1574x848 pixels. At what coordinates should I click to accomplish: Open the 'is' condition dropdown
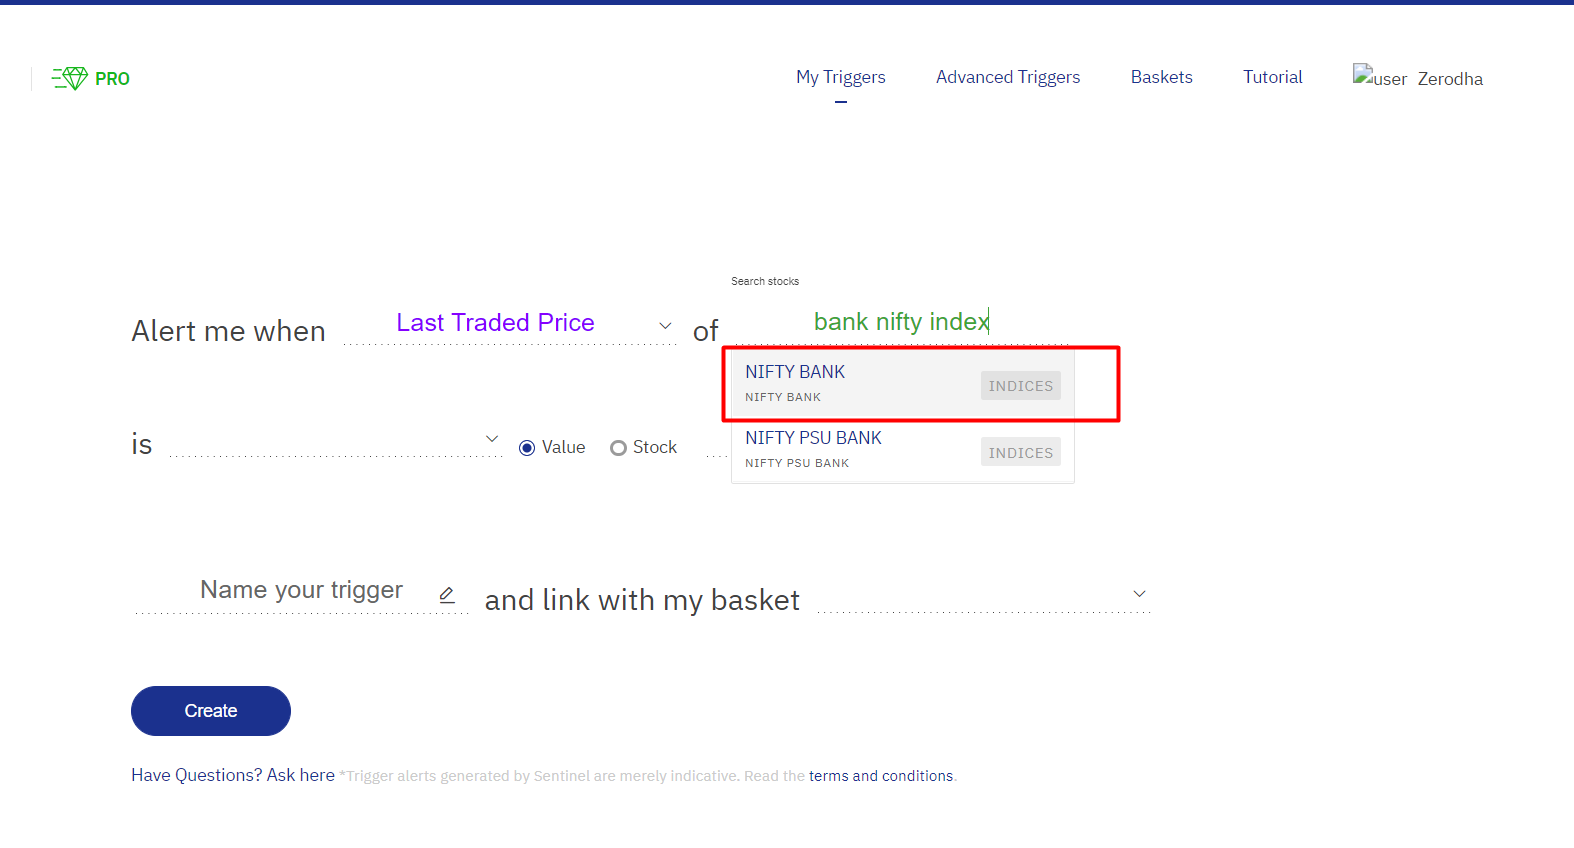335,440
